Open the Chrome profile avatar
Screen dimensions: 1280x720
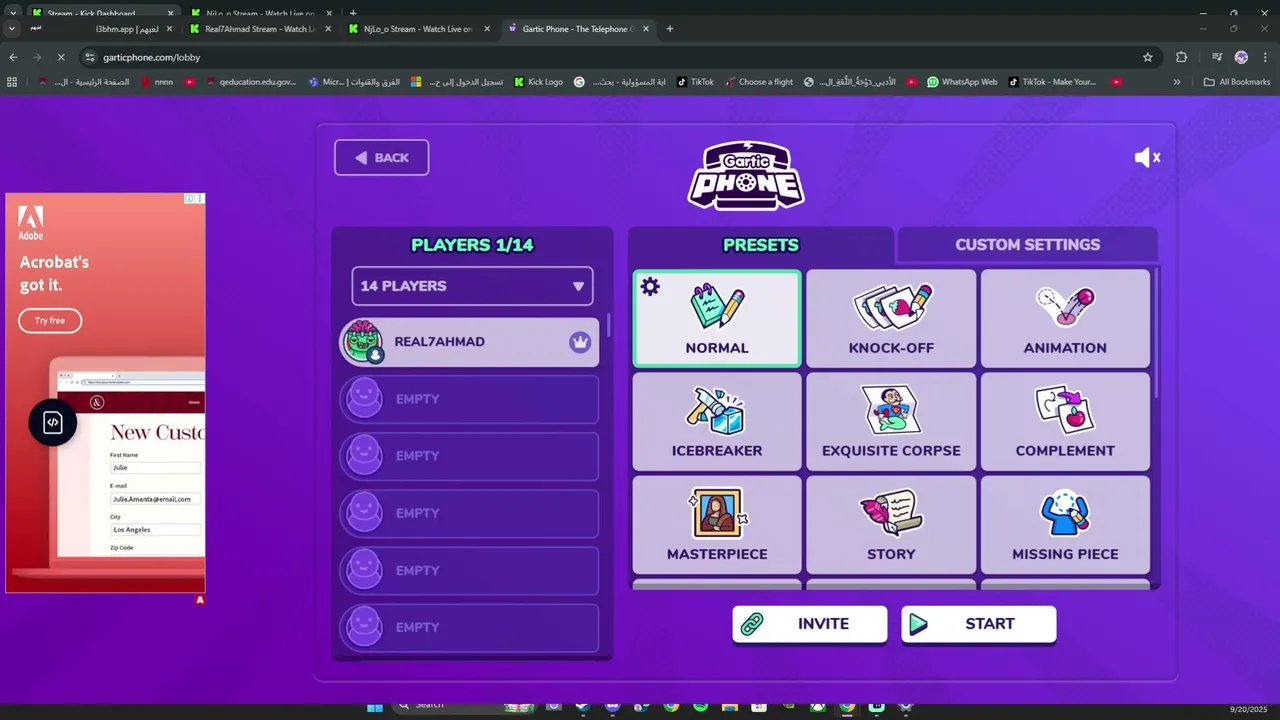(x=1241, y=57)
